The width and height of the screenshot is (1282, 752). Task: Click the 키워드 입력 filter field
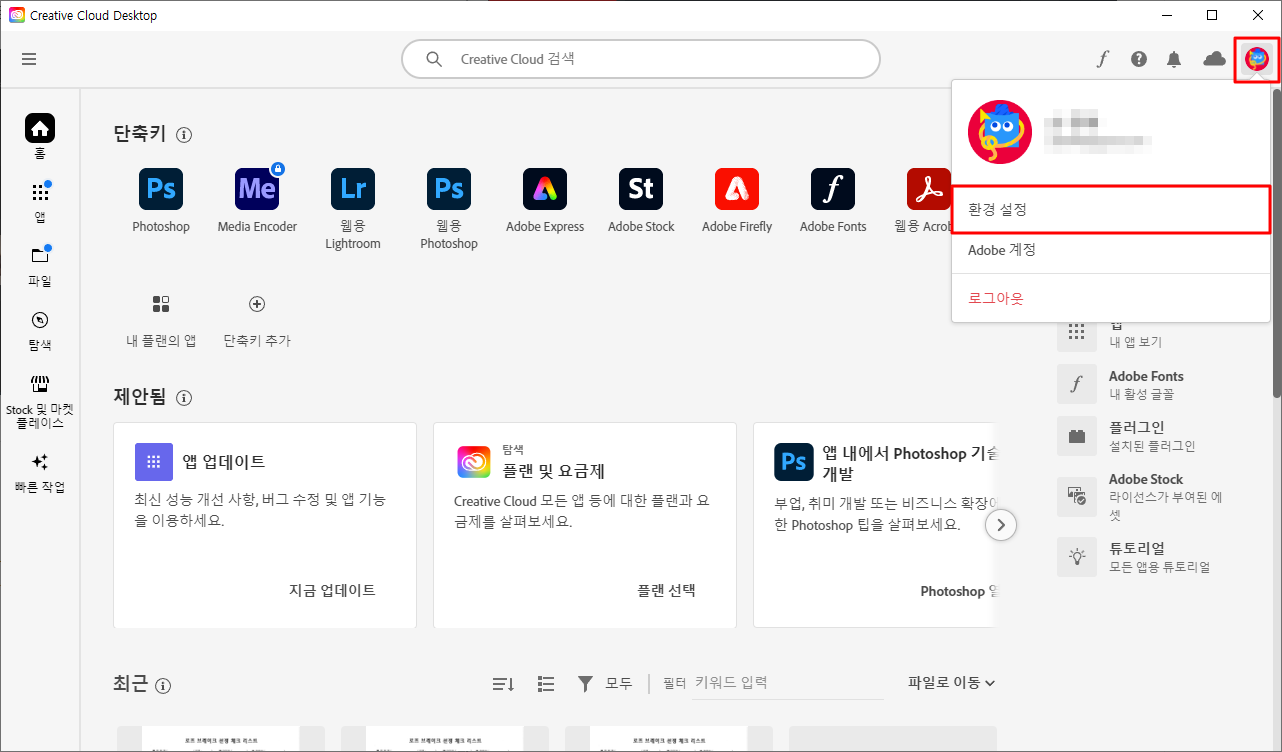pos(789,683)
